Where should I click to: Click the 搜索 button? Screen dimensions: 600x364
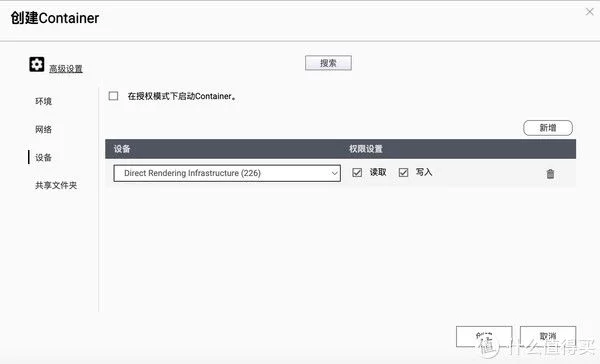pos(328,63)
